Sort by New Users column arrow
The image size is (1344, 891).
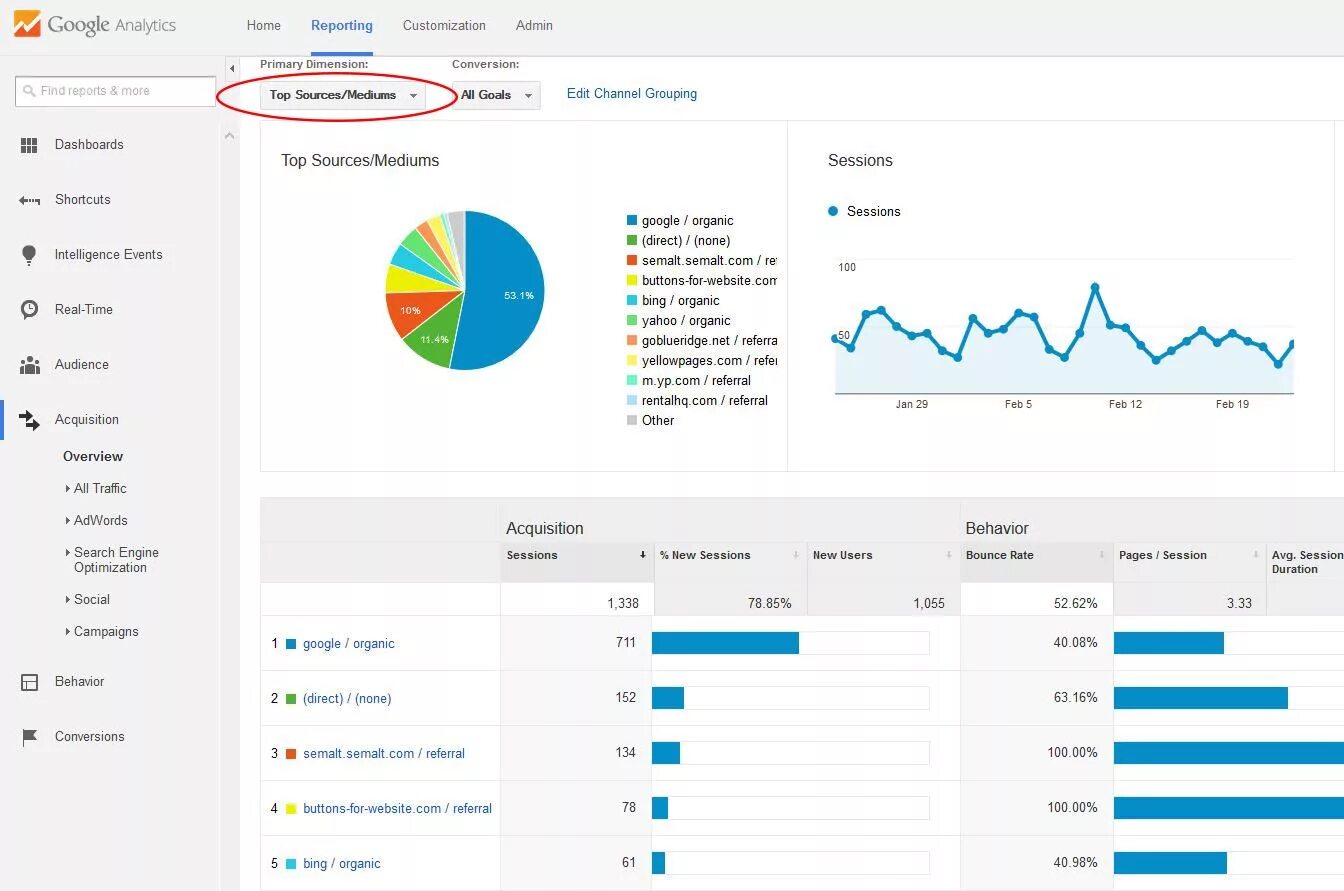click(949, 555)
